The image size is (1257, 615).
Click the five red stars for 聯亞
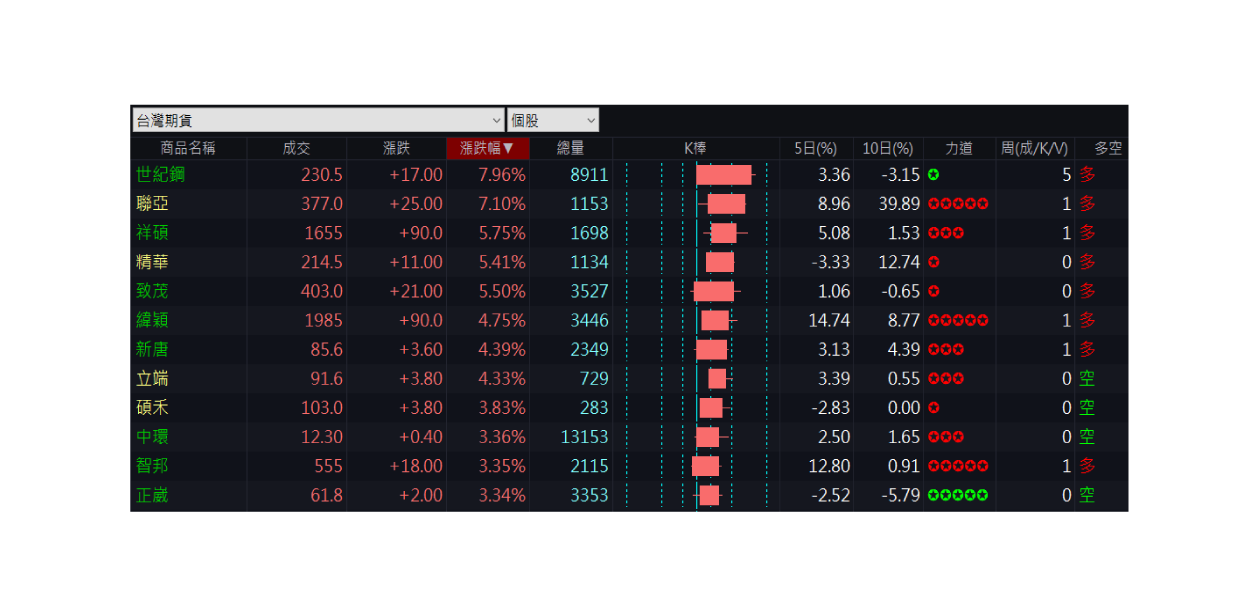[957, 204]
